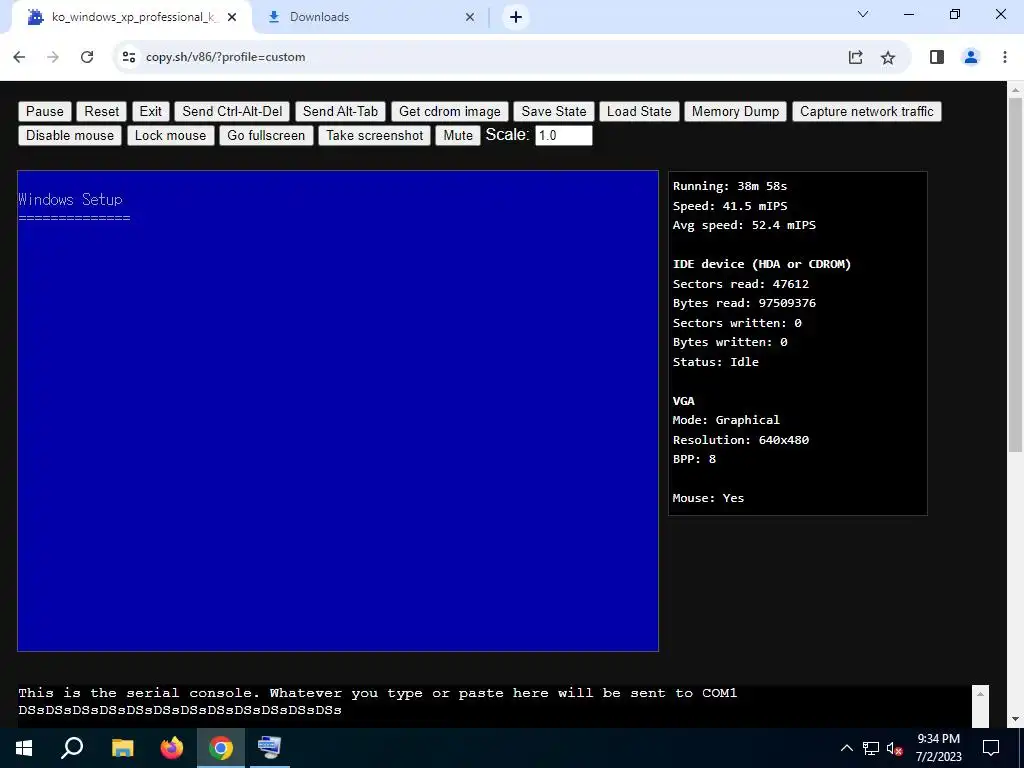1024x768 pixels.
Task: Open the Chrome profile avatar
Action: [971, 57]
